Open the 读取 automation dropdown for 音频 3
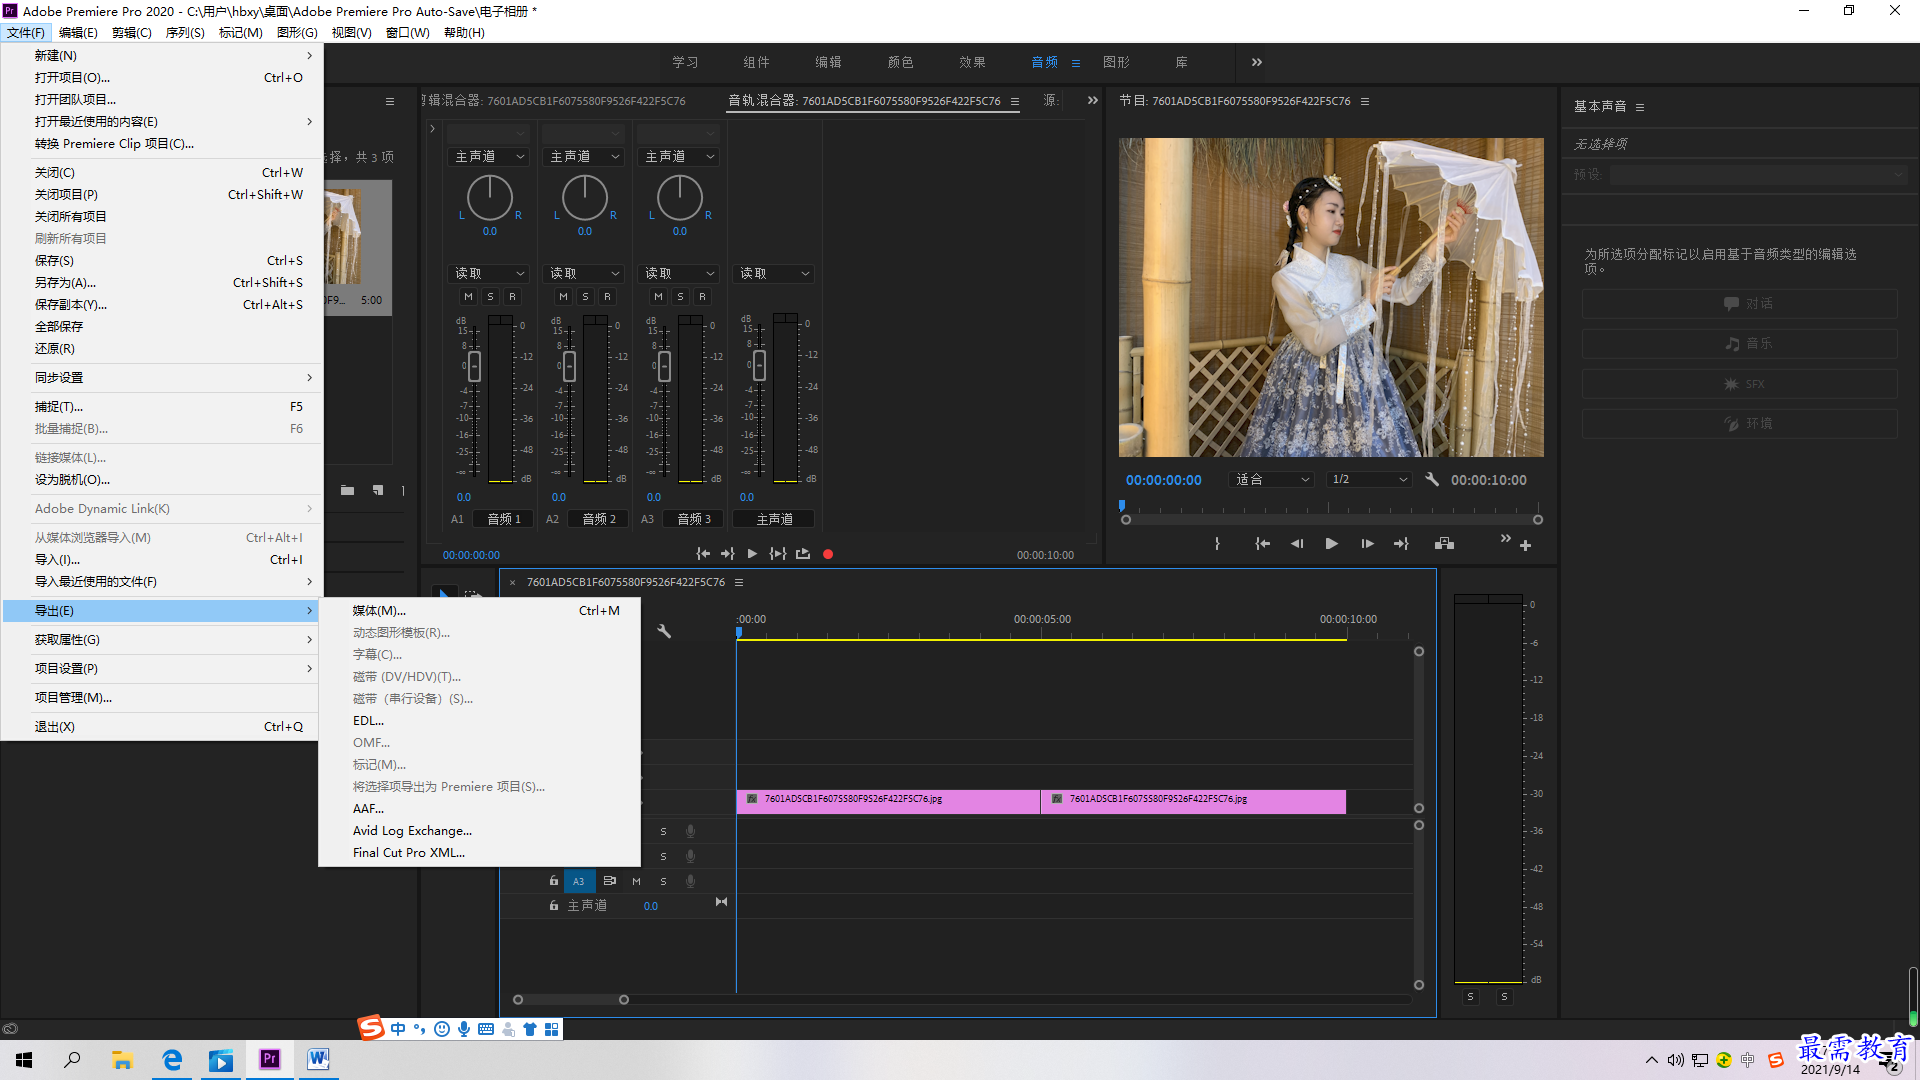Screen dimensions: 1920x1080 click(680, 274)
